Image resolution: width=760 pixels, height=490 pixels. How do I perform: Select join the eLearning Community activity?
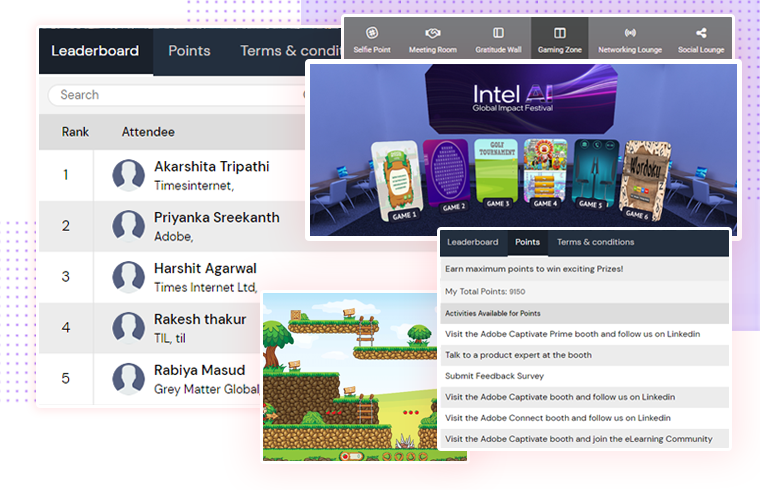[585, 439]
